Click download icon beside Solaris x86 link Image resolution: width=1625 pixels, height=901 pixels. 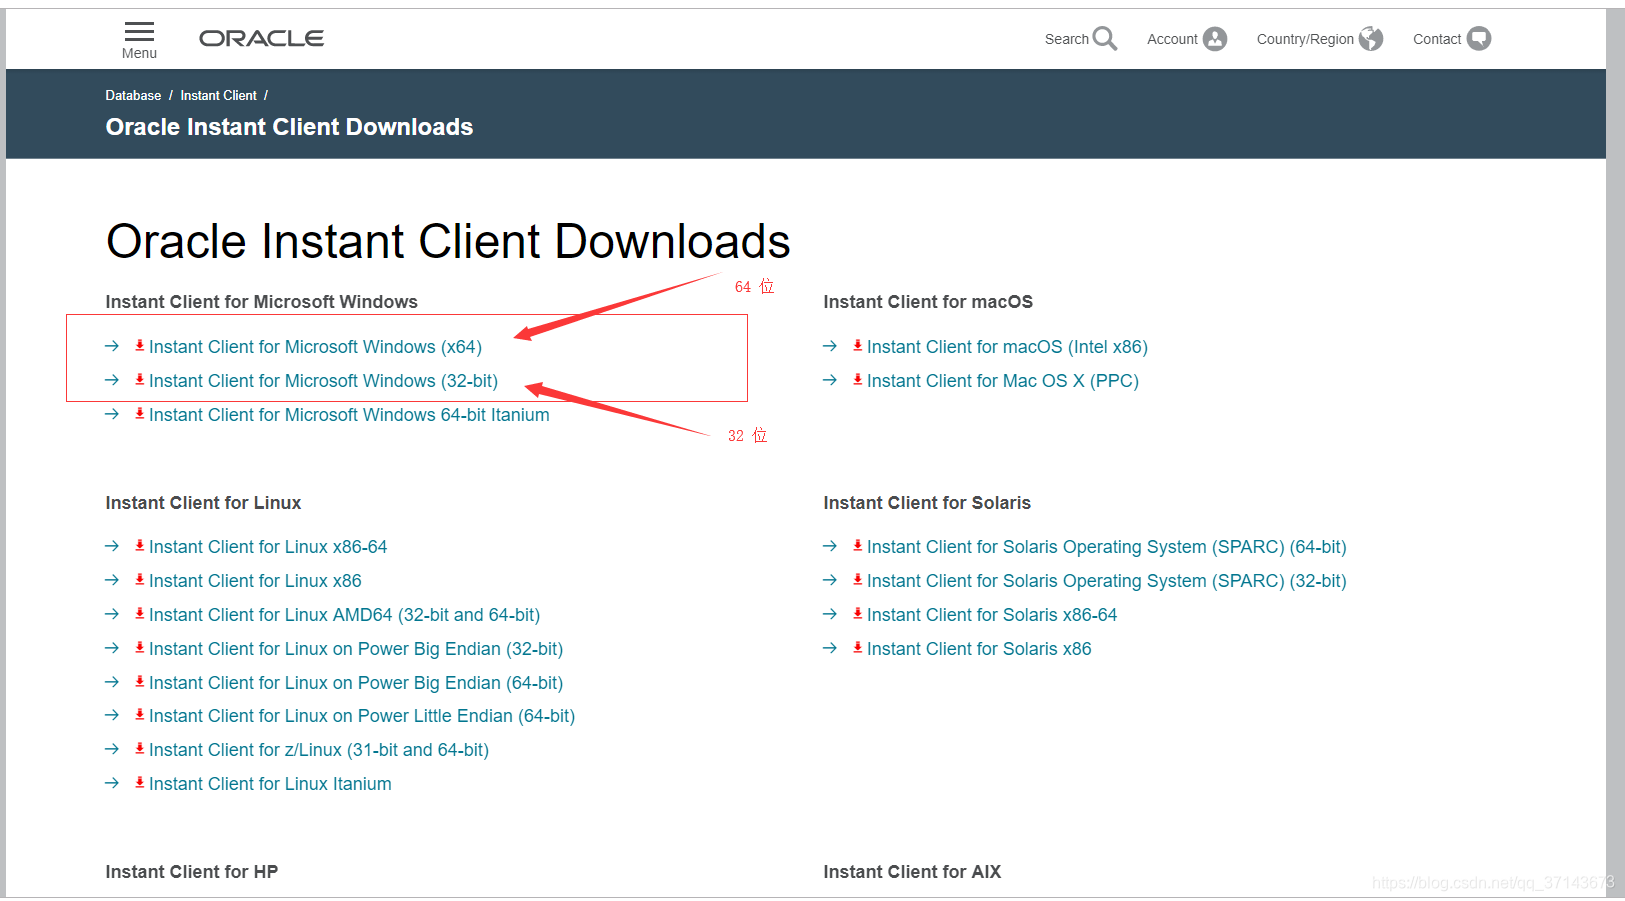pos(858,648)
